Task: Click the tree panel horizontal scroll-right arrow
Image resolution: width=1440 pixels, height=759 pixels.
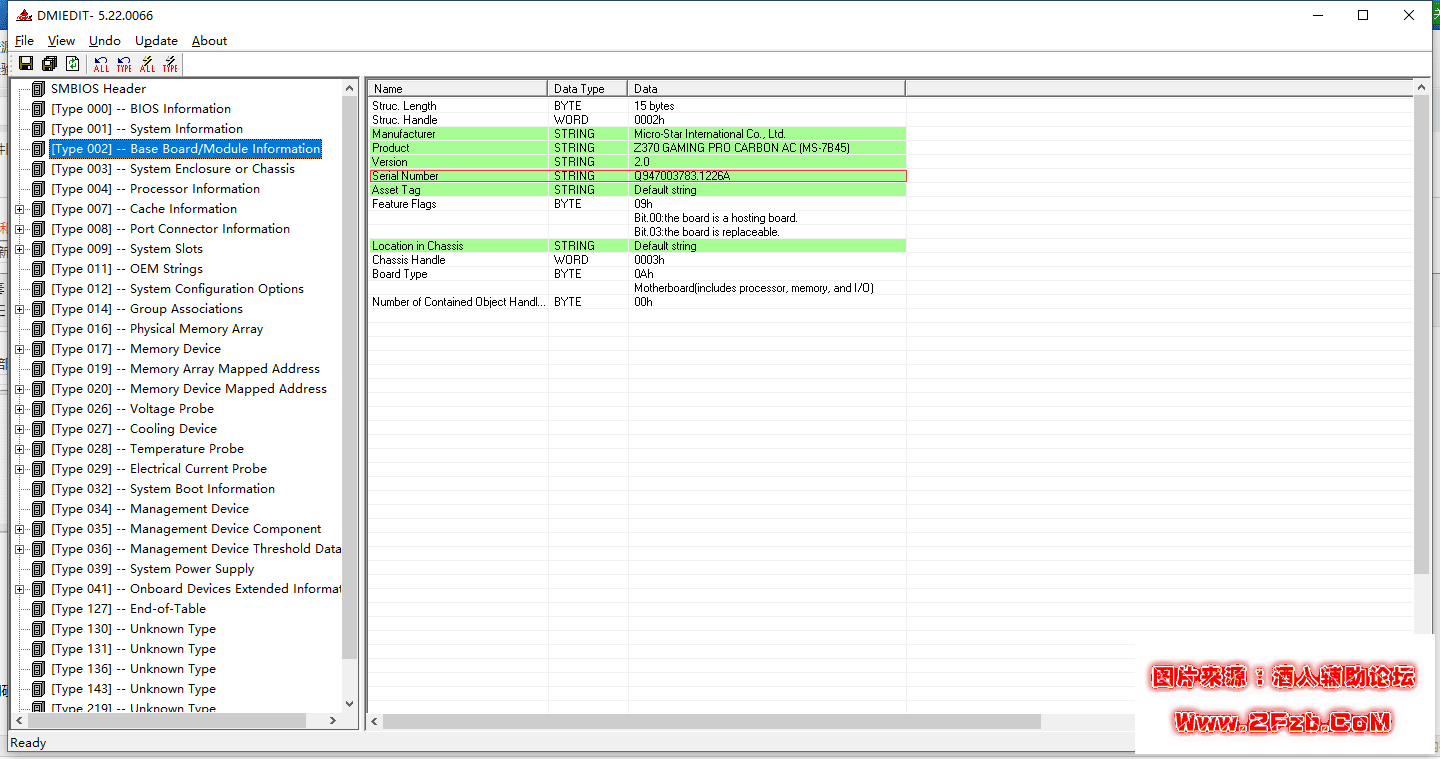Action: pos(335,721)
